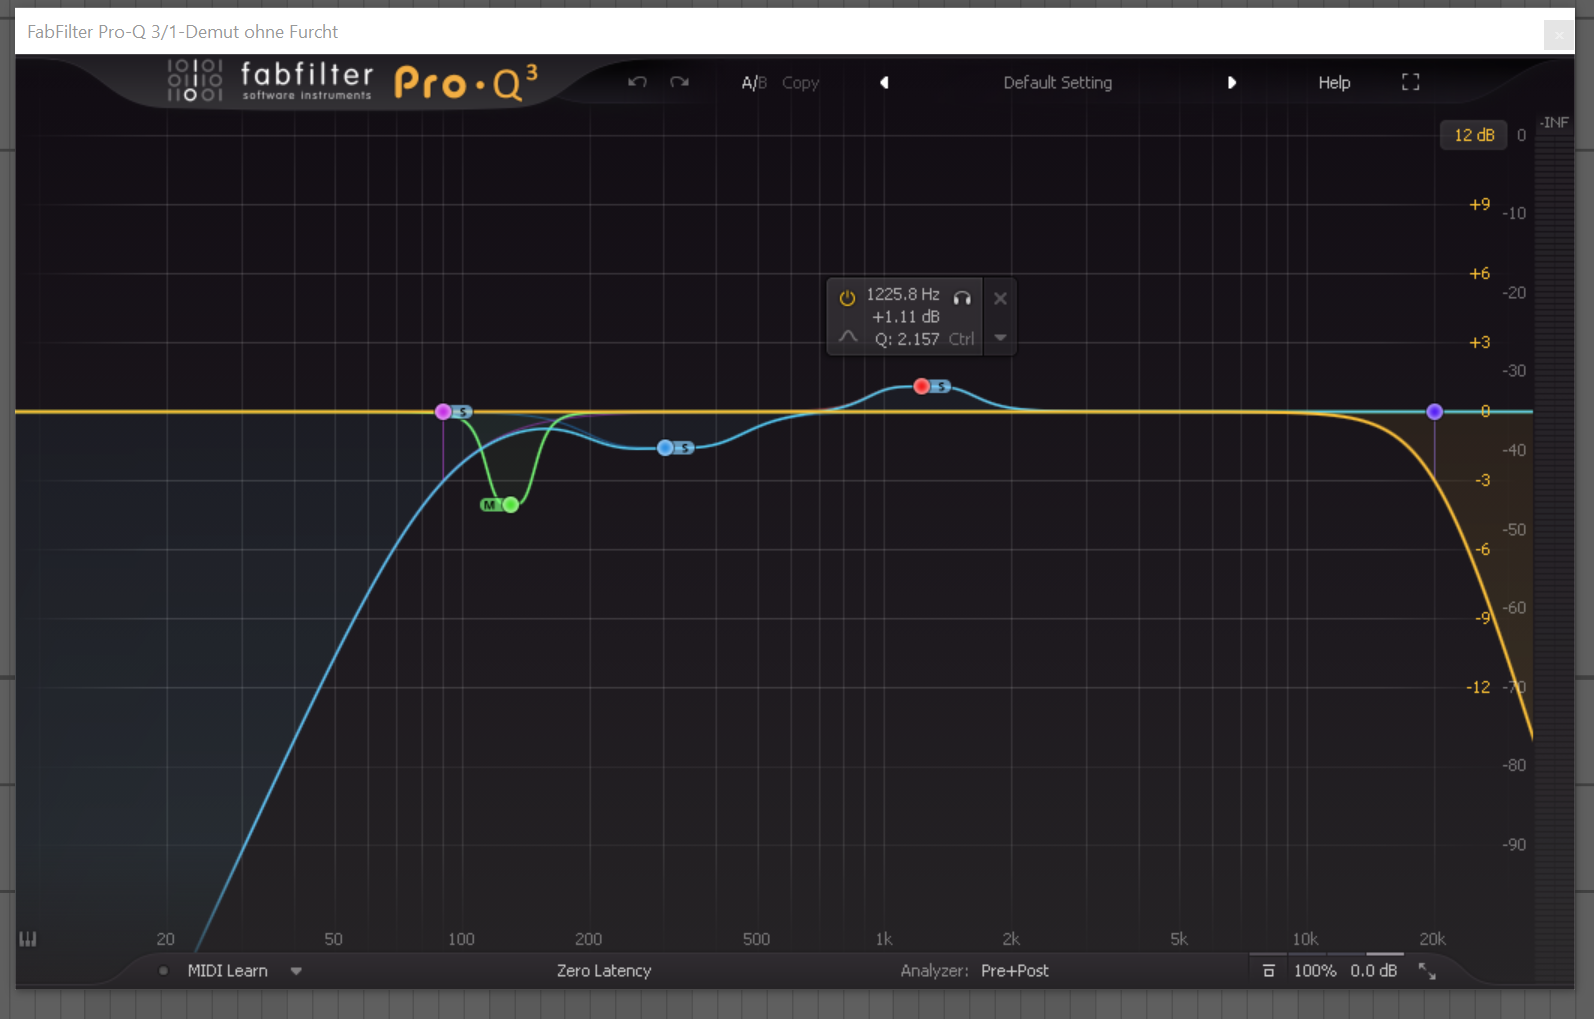Expand band settings dropdown arrow
This screenshot has height=1019, width=1594.
(x=1000, y=338)
